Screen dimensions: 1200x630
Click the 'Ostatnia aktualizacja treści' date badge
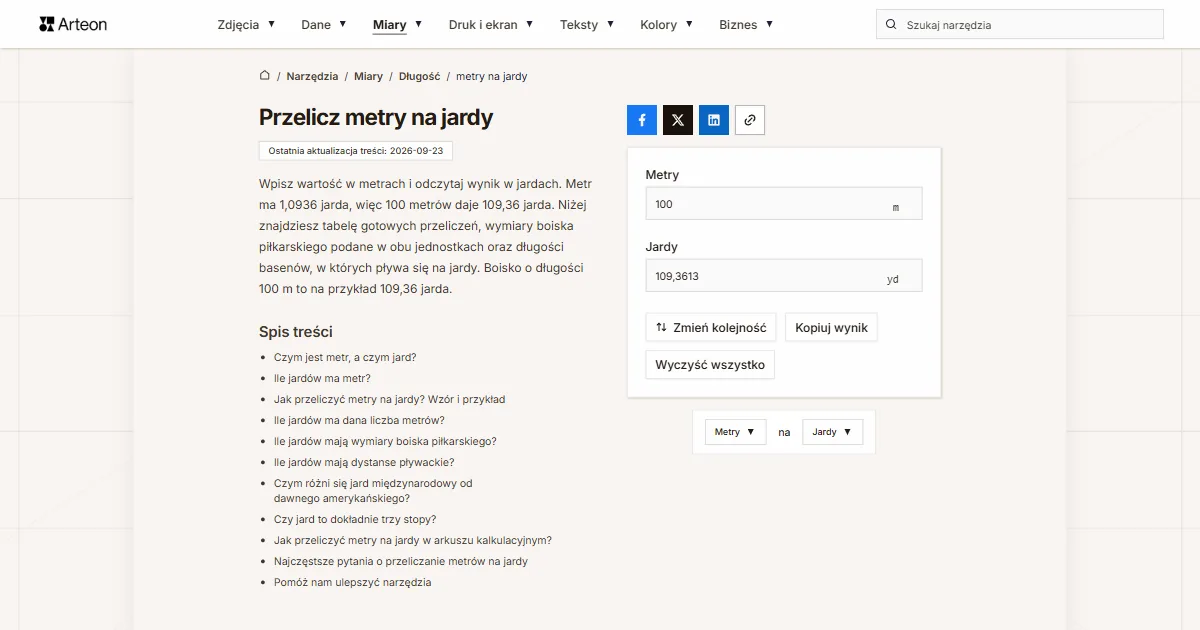(356, 150)
